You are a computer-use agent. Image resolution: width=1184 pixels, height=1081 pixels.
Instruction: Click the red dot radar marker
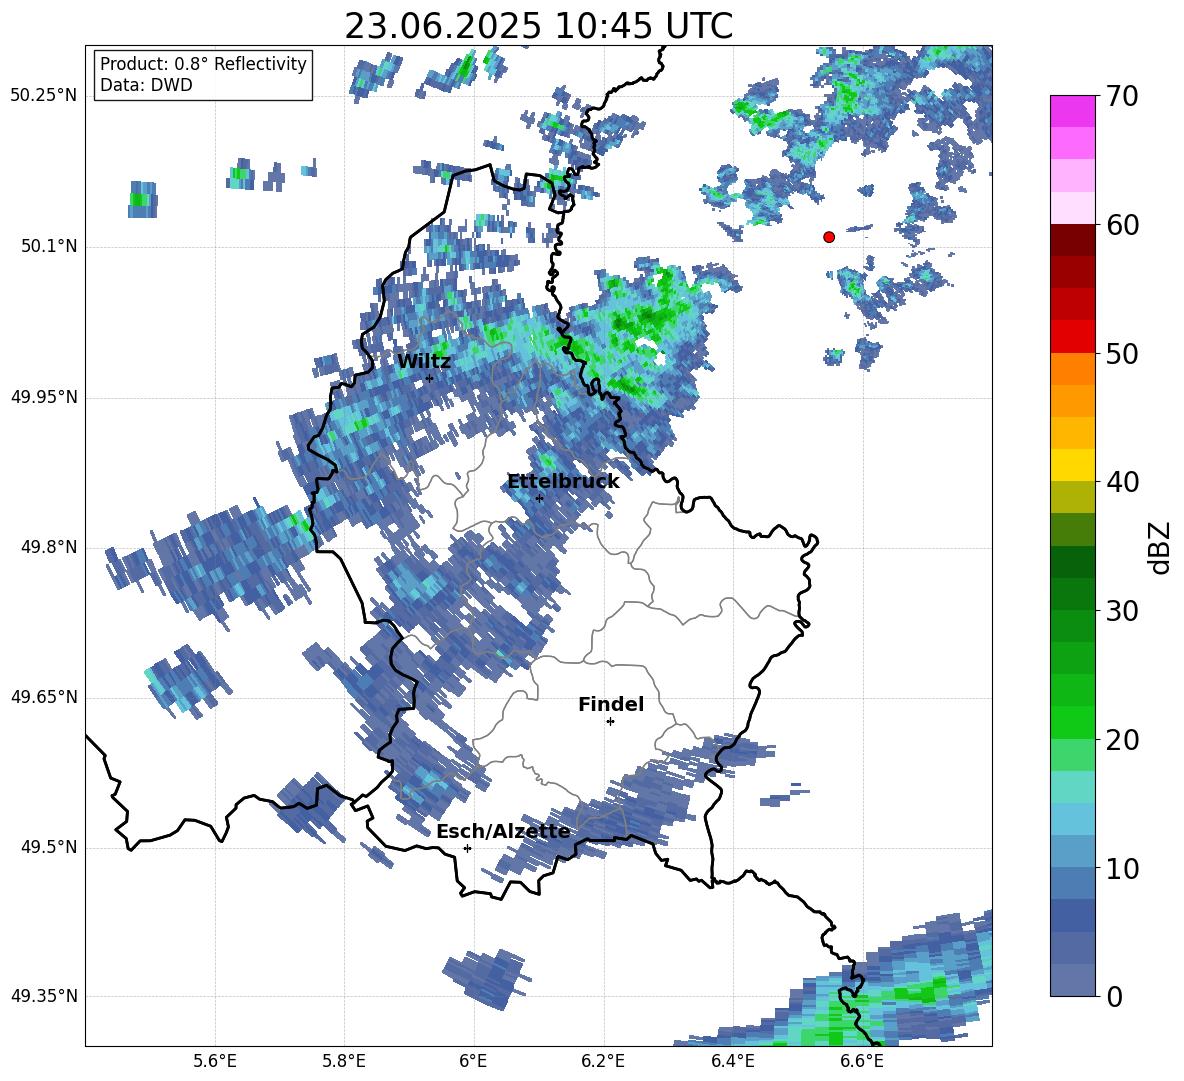coord(828,237)
